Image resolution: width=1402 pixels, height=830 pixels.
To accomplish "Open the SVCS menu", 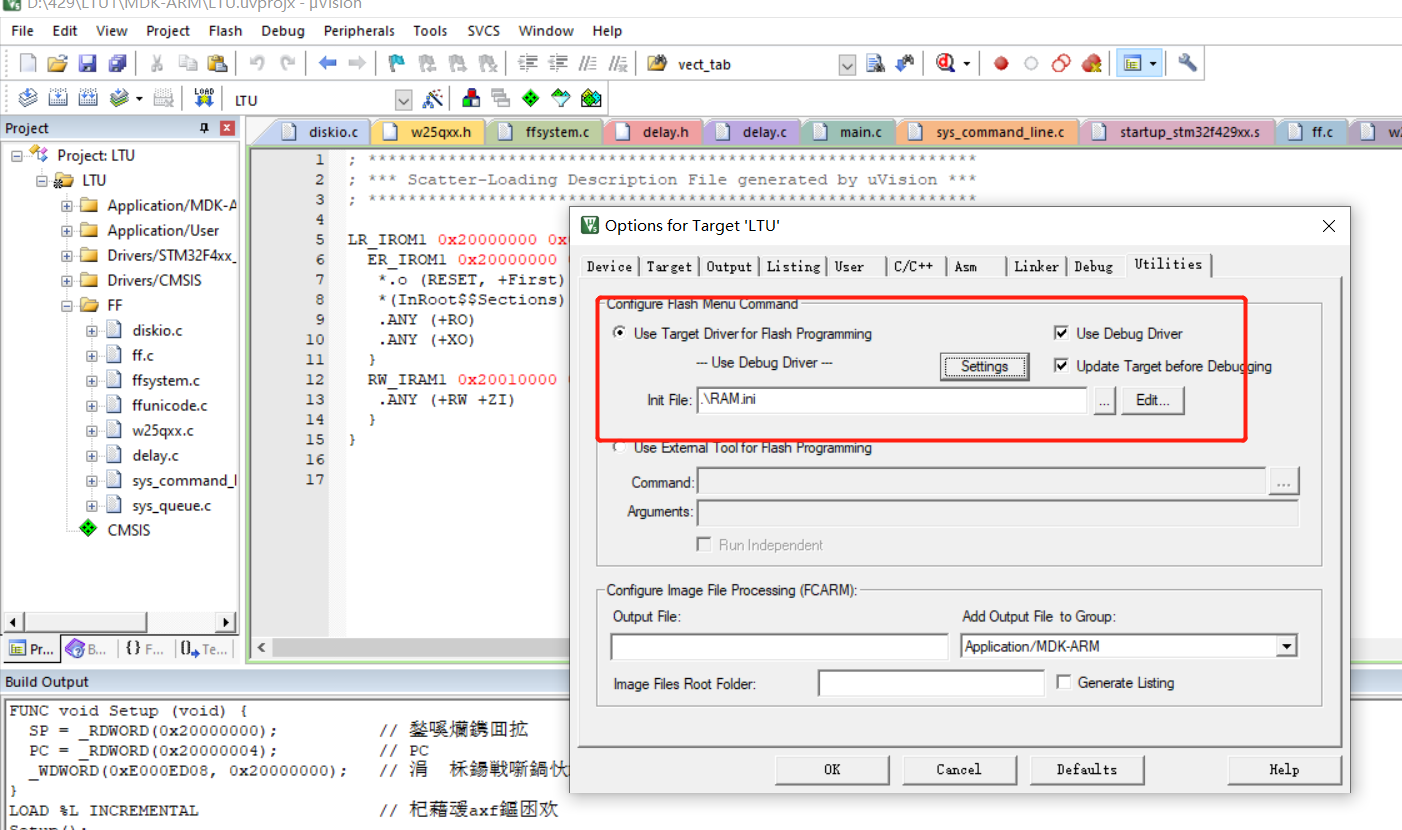I will pos(484,31).
